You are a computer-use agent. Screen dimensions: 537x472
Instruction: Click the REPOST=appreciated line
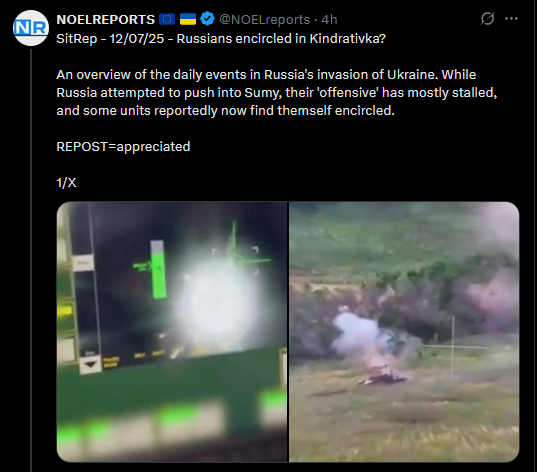pos(123,147)
